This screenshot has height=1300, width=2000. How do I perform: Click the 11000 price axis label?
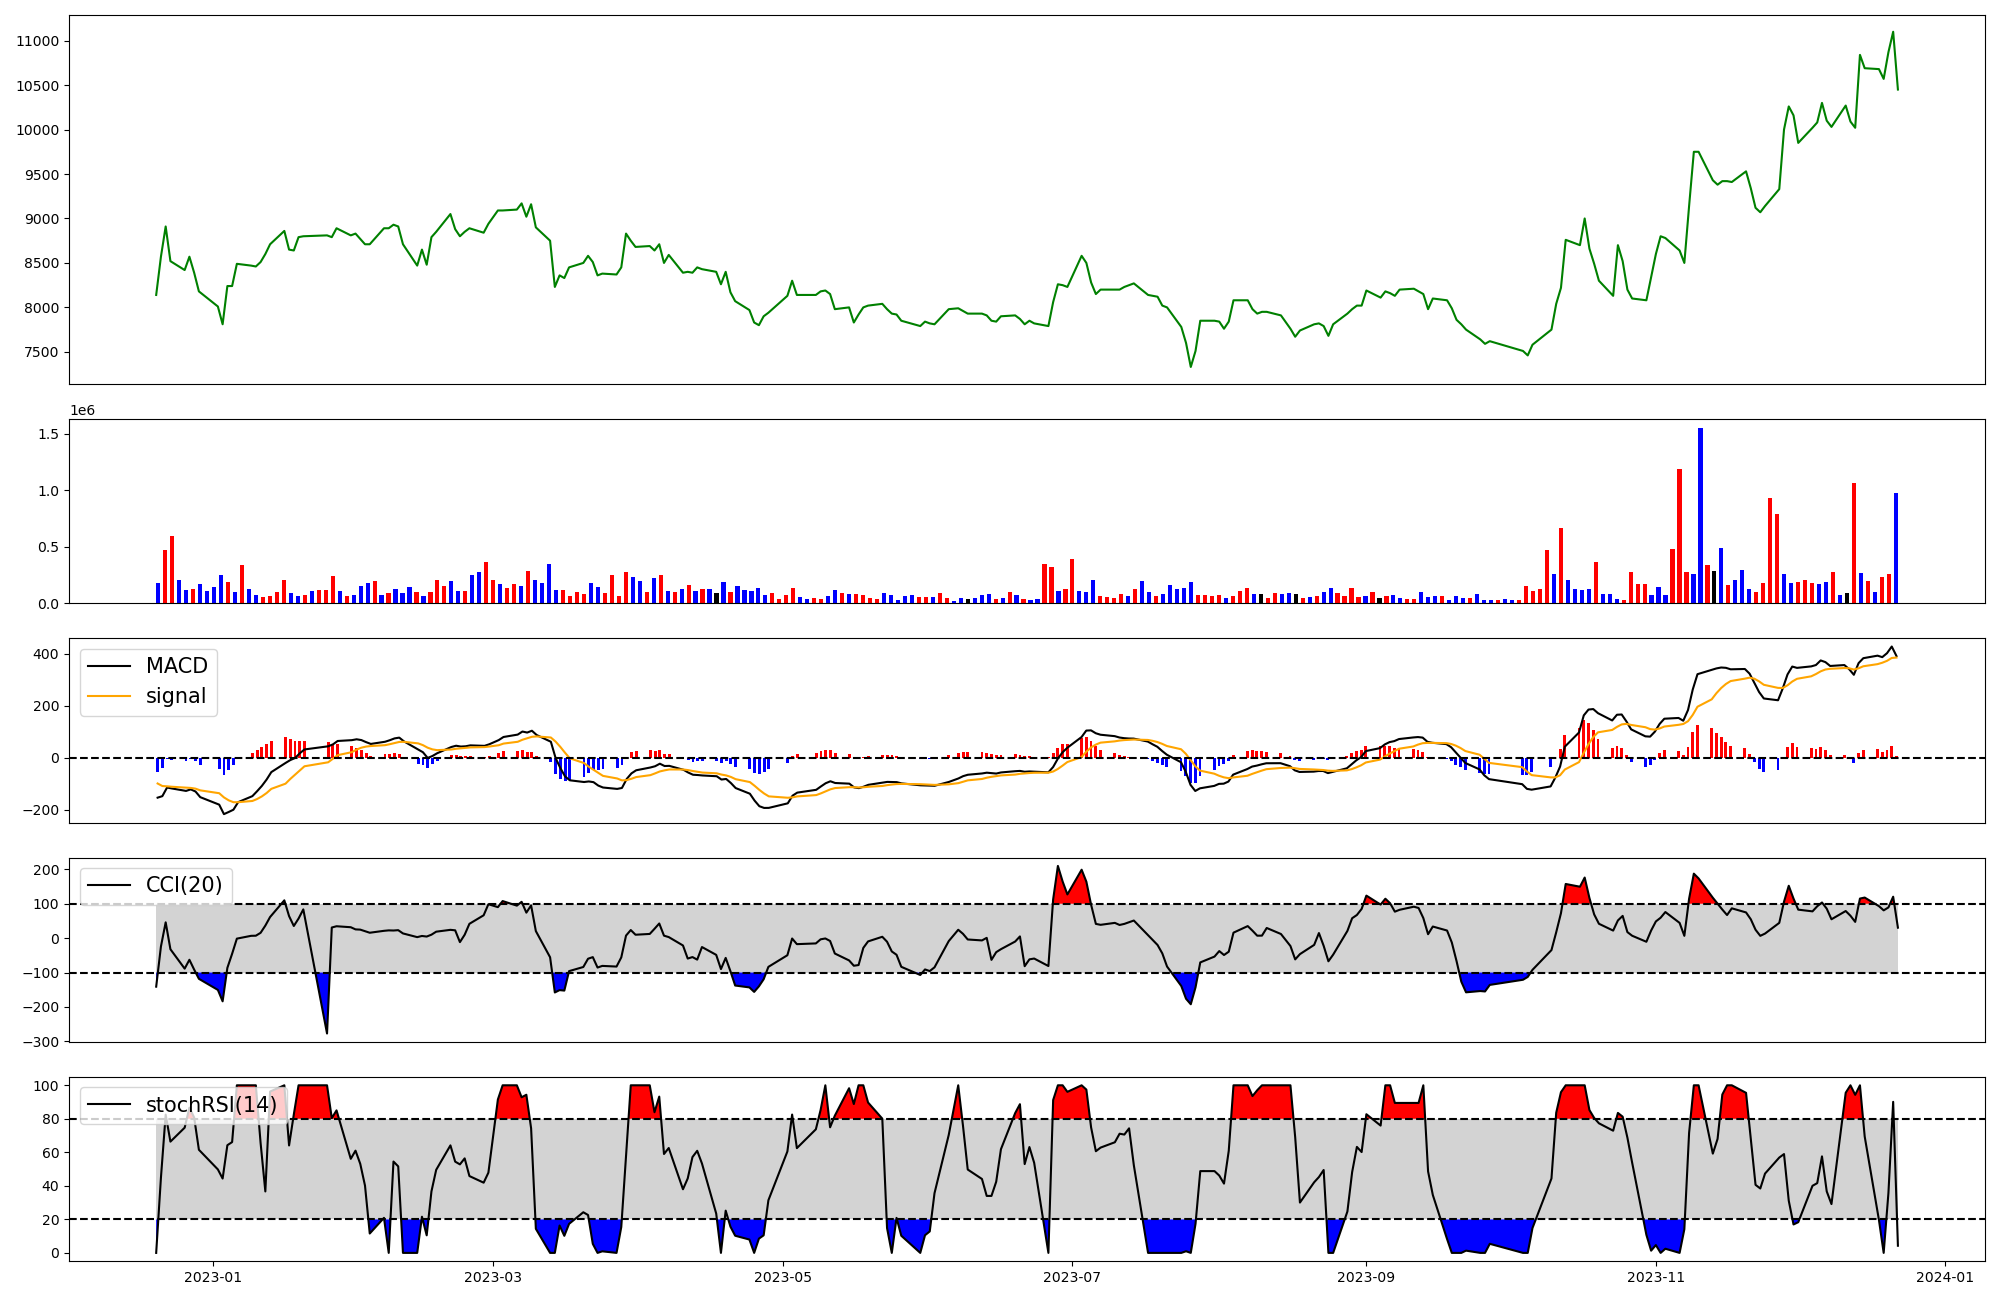click(37, 41)
